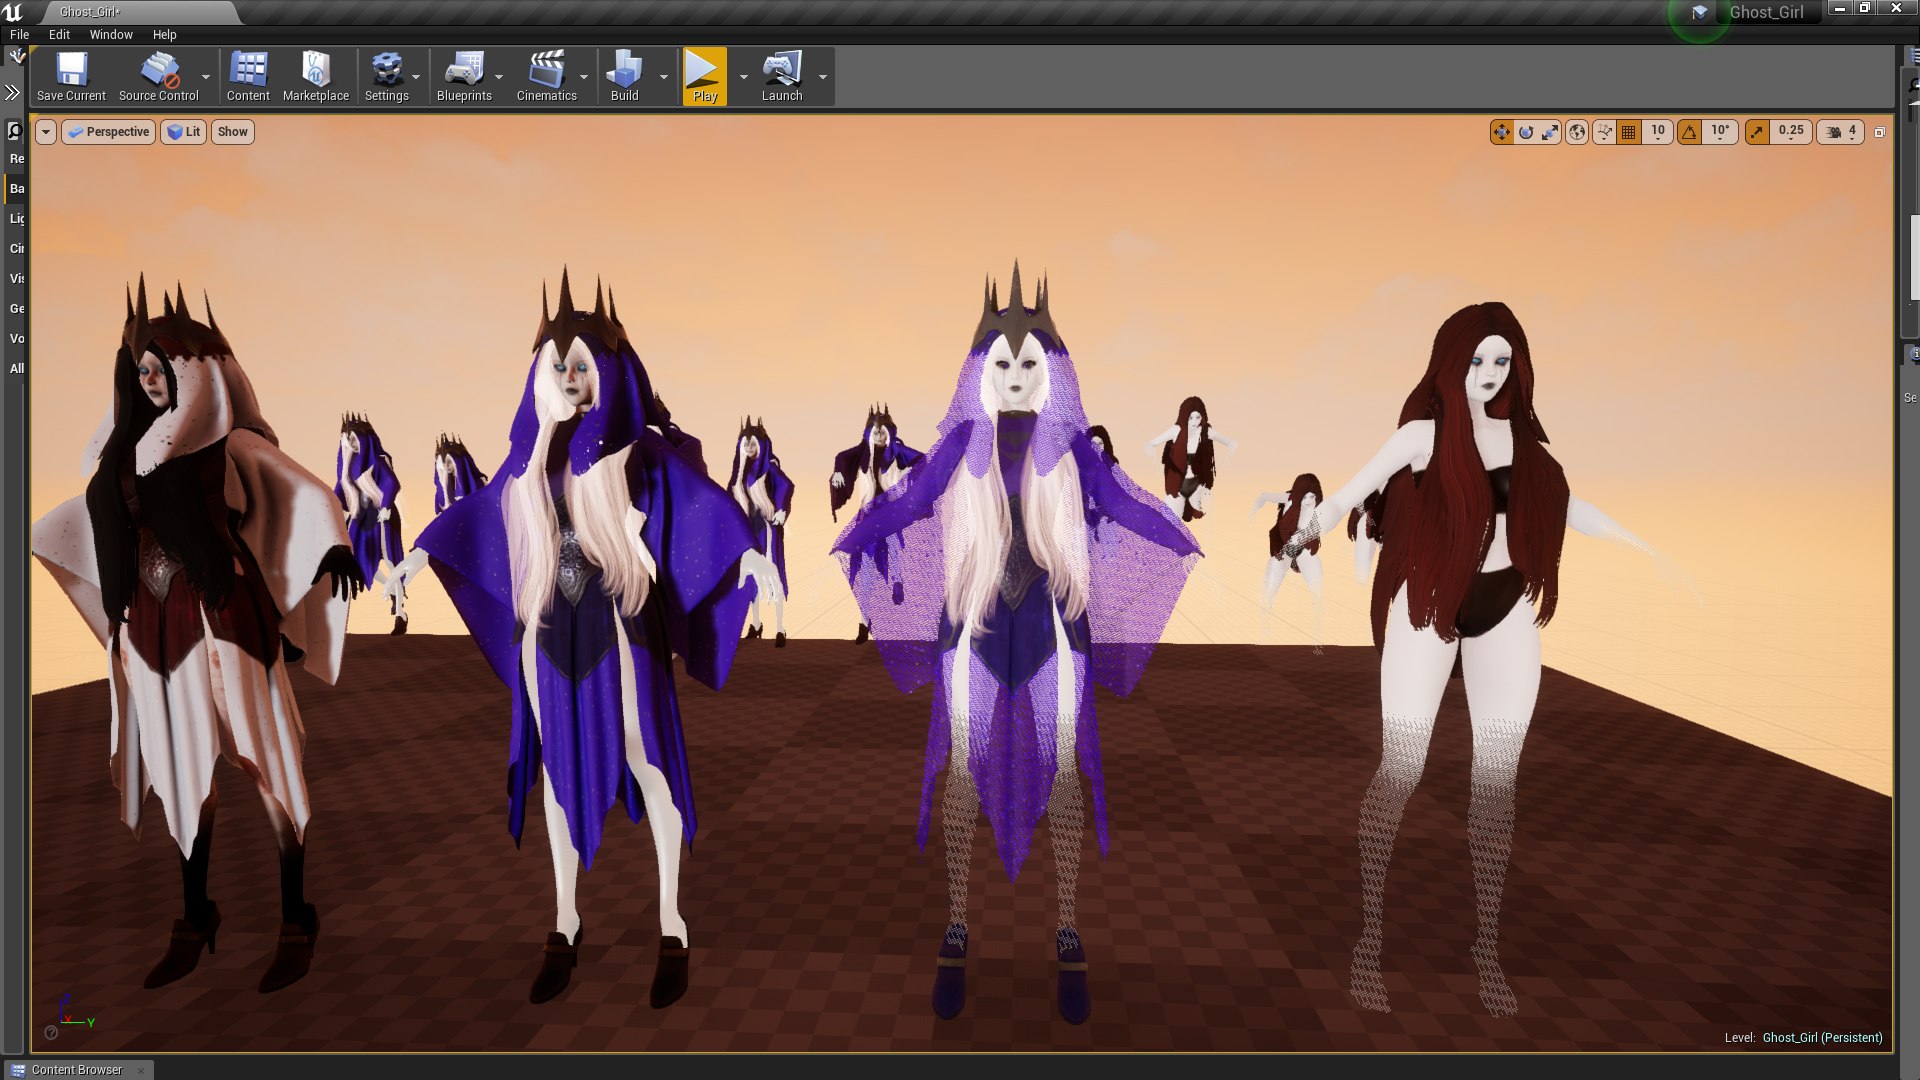Toggle scale snapping on or off
Viewport: 1920px width, 1080px height.
pyautogui.click(x=1757, y=132)
